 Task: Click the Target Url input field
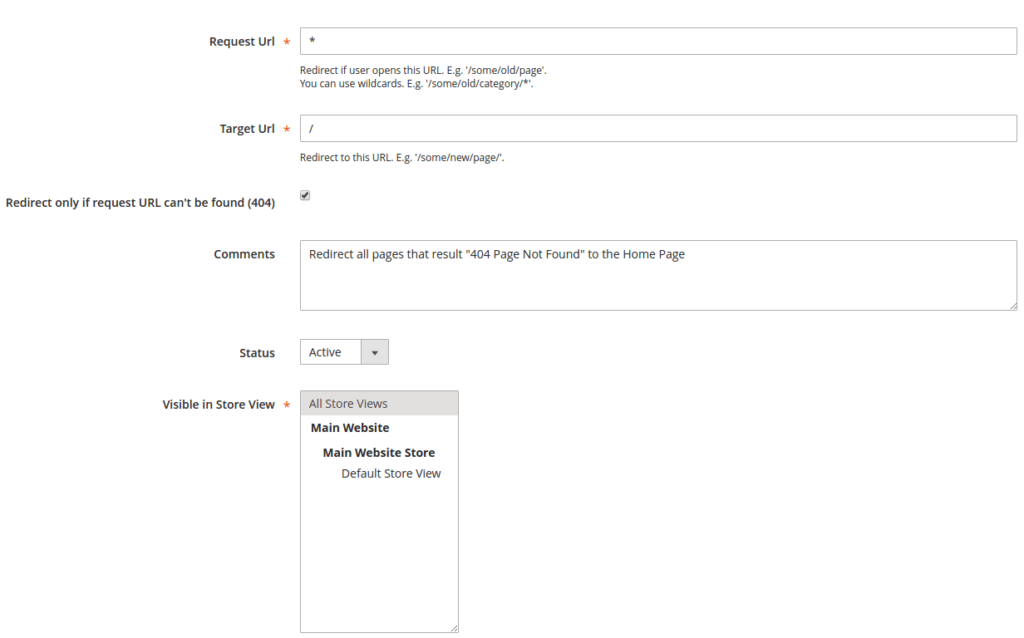[658, 129]
